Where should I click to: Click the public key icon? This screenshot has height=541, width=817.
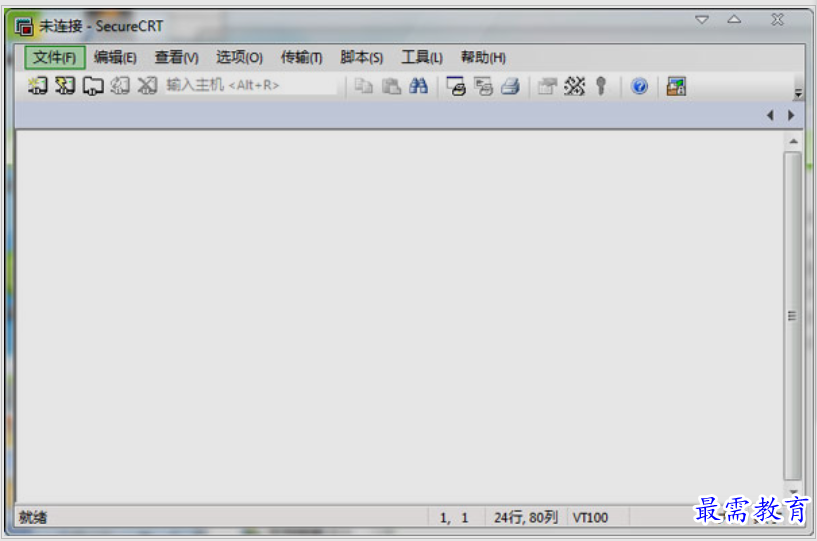tap(601, 86)
